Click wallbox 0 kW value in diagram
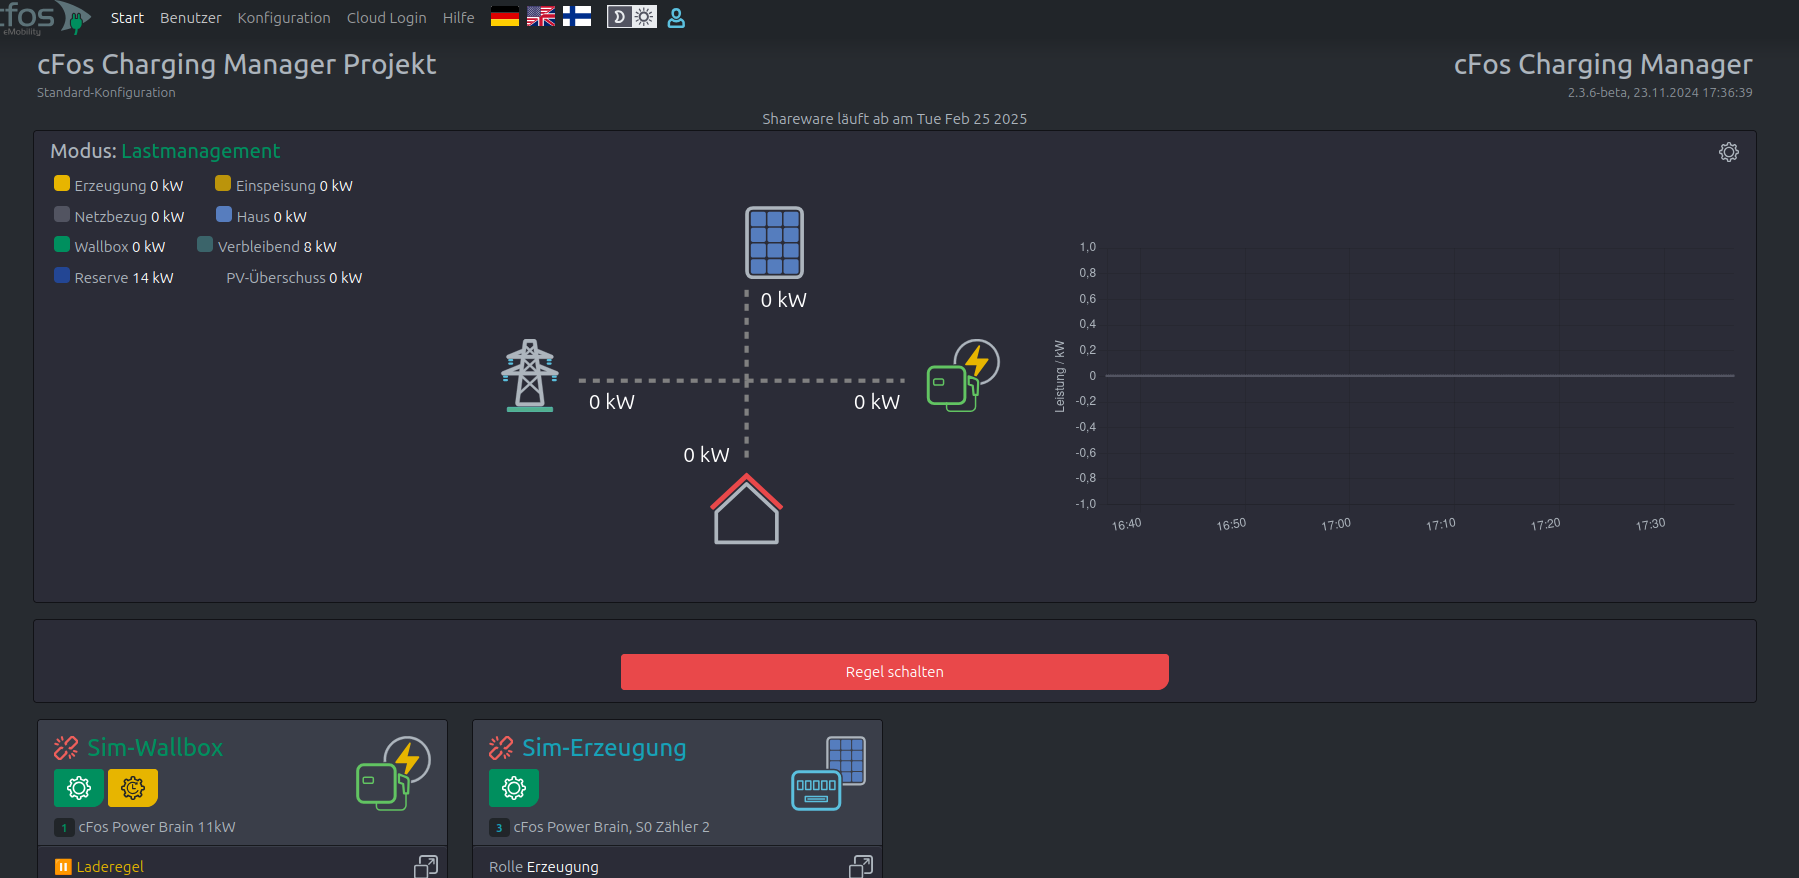Image resolution: width=1799 pixels, height=878 pixels. [877, 402]
